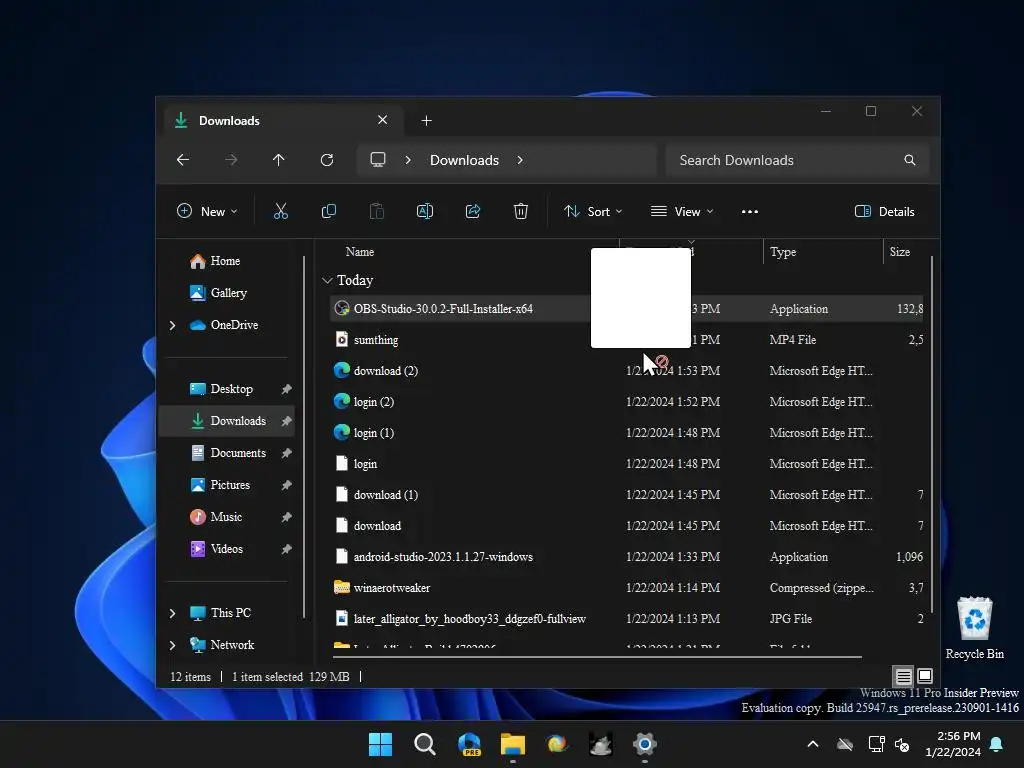The height and width of the screenshot is (768, 1024).
Task: Click the Search Downloads field
Action: (797, 160)
